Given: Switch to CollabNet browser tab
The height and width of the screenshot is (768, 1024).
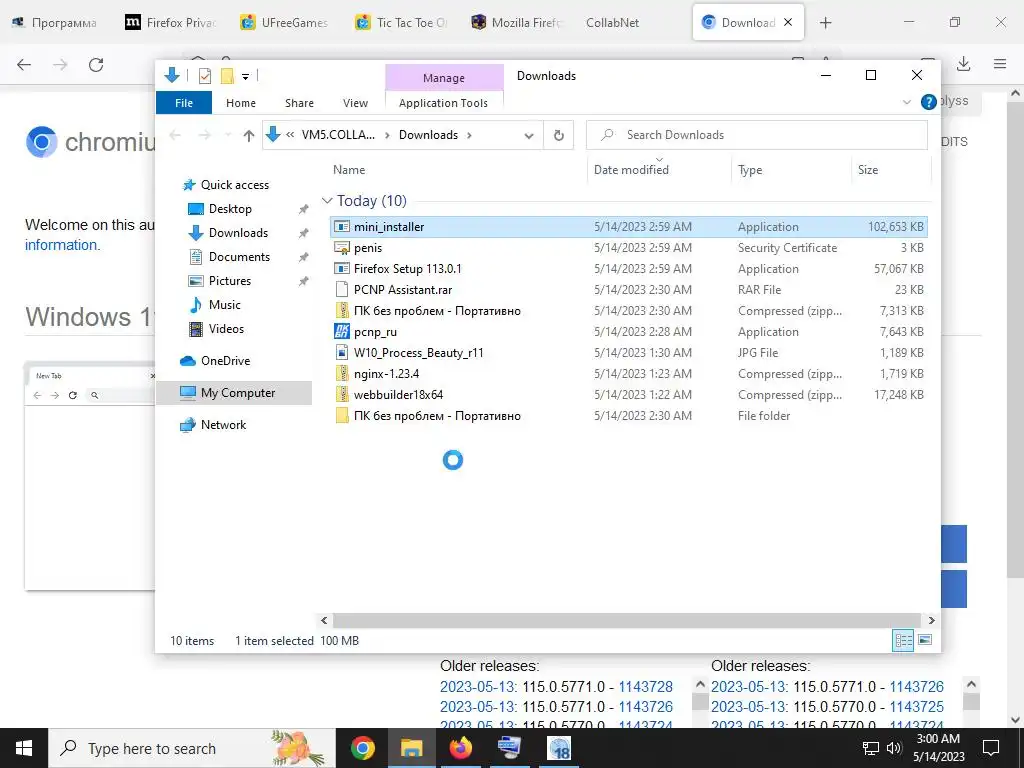Looking at the screenshot, I should 612,22.
